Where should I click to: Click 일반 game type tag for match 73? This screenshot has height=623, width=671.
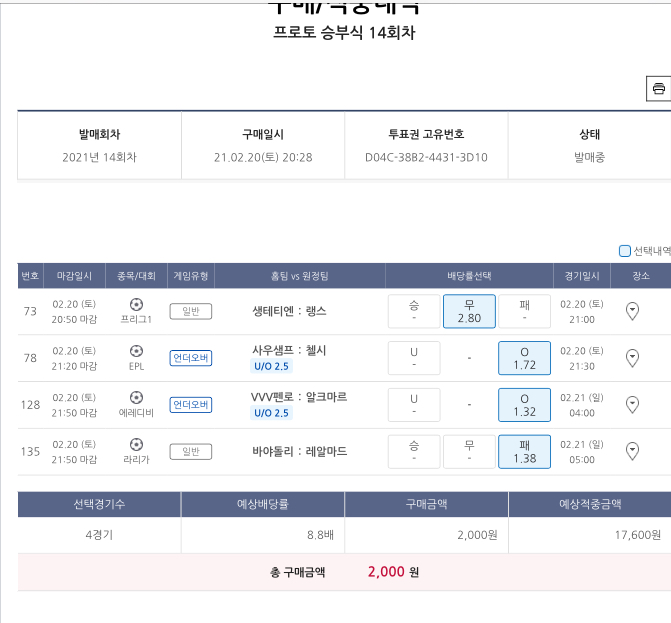190,311
